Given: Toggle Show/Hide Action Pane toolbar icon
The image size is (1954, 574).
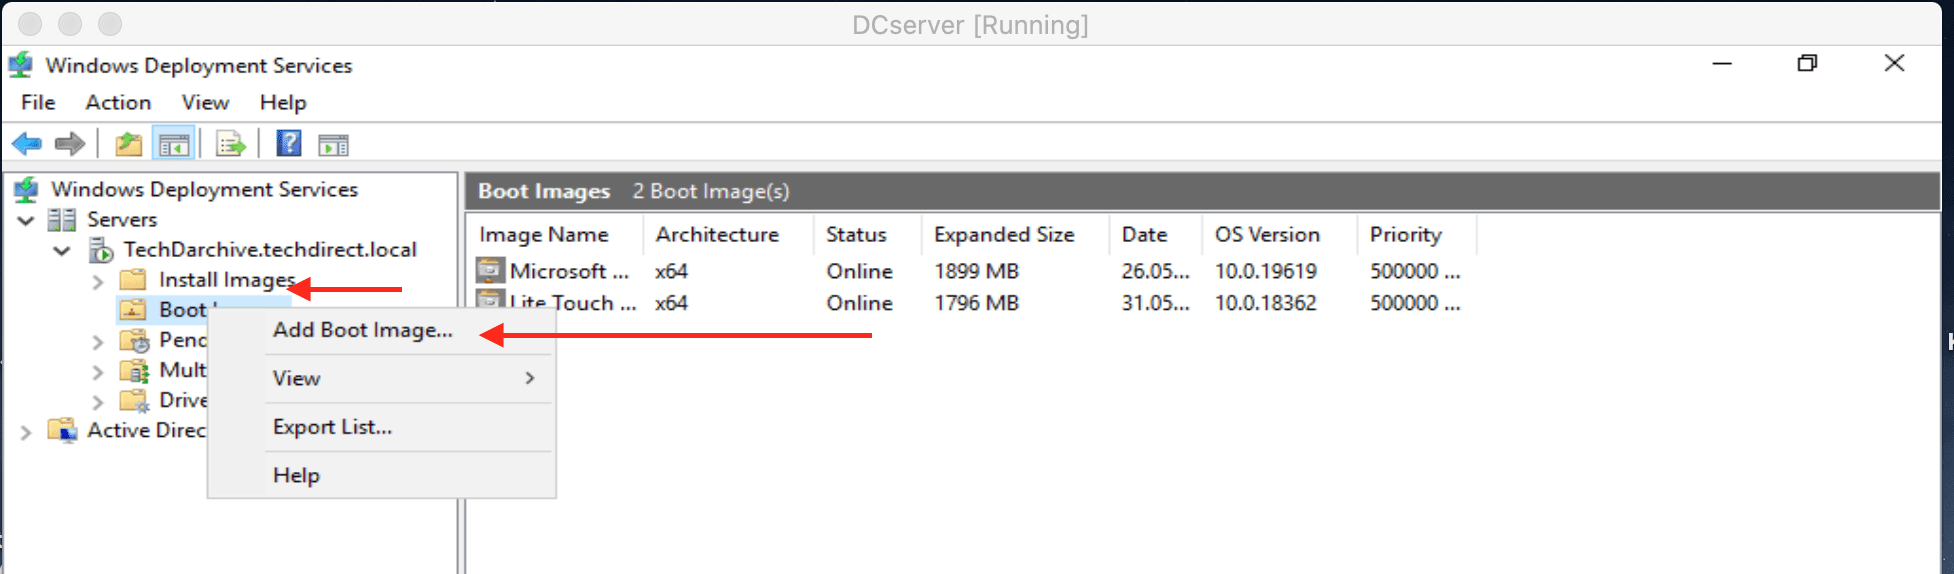Looking at the screenshot, I should pyautogui.click(x=333, y=145).
